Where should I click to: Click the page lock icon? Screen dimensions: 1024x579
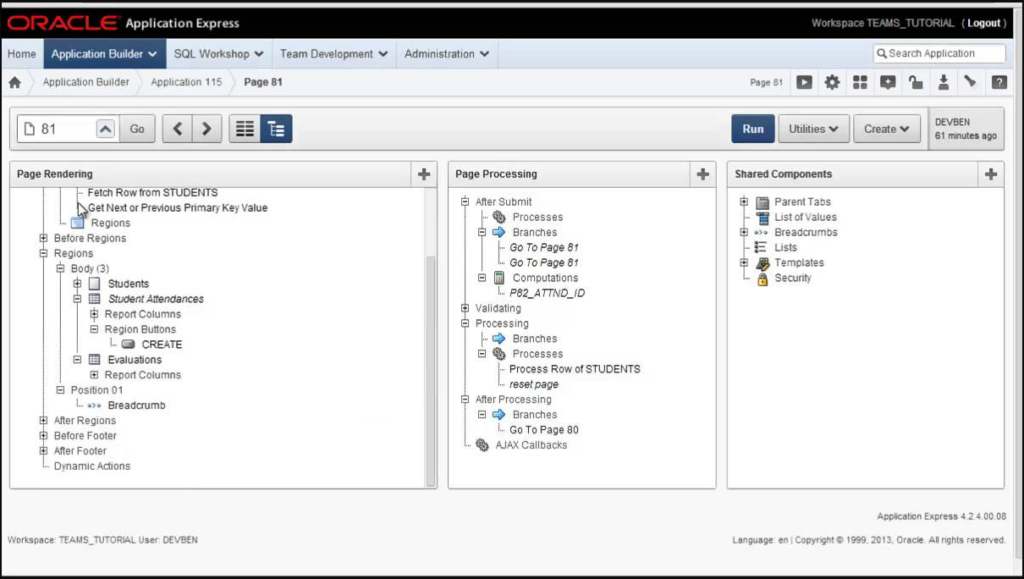[916, 82]
